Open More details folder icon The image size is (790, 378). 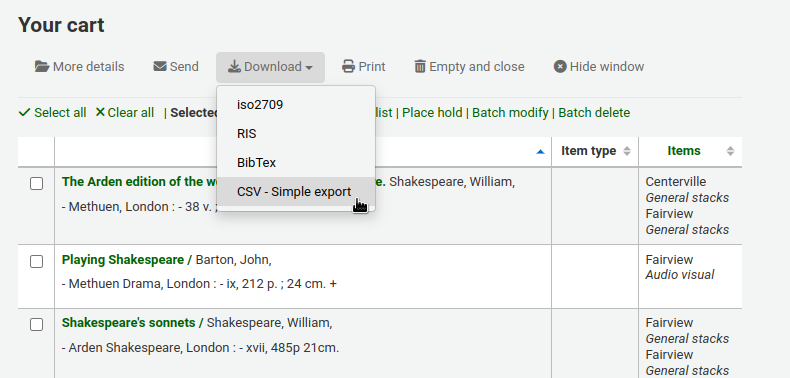coord(42,67)
